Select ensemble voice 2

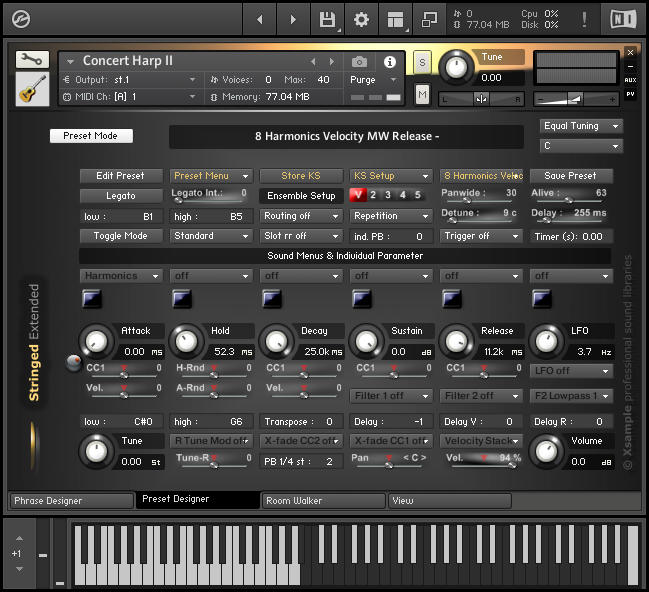tap(373, 195)
